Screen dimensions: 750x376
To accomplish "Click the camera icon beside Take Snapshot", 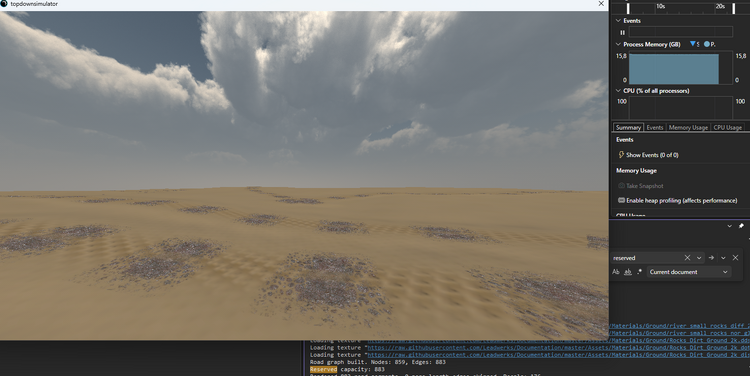I will [621, 186].
